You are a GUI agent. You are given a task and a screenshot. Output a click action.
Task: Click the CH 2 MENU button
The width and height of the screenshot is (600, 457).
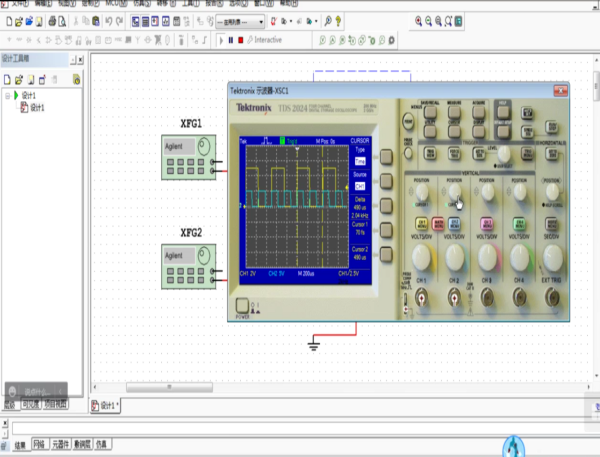pos(453,222)
